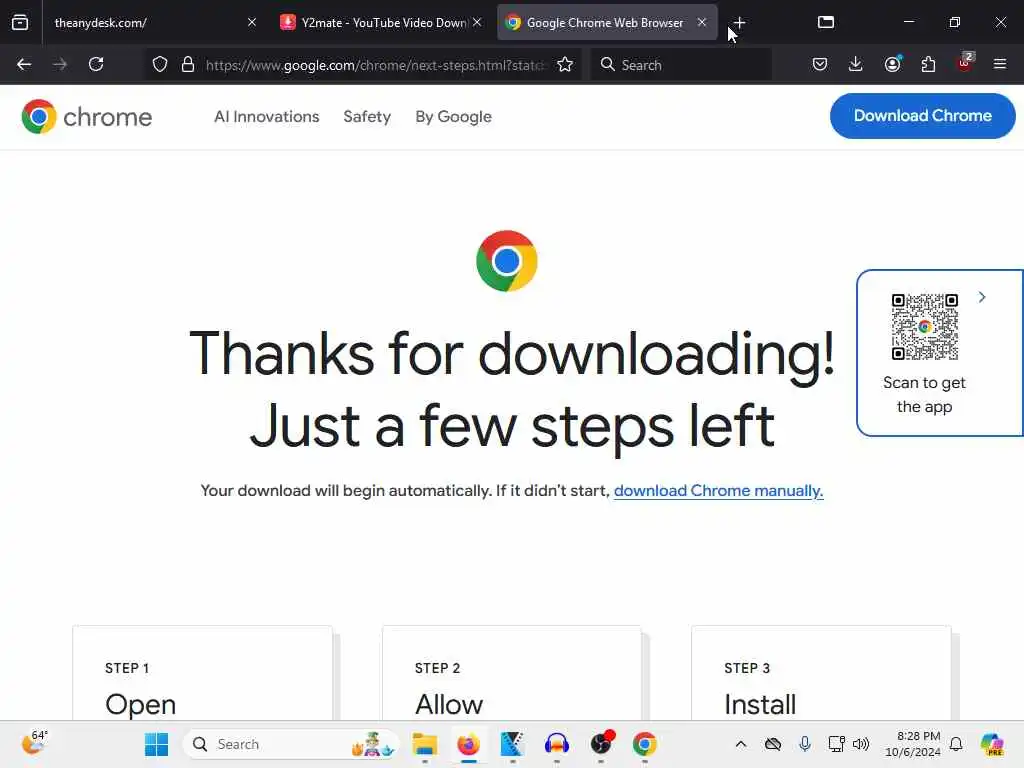Open clock showing 8:28 PM
Viewport: 1024px width, 768px height.
[x=913, y=744]
